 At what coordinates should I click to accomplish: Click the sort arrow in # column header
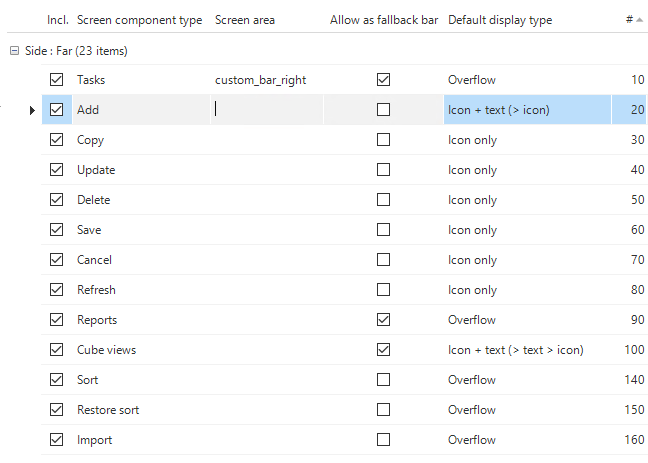point(639,20)
